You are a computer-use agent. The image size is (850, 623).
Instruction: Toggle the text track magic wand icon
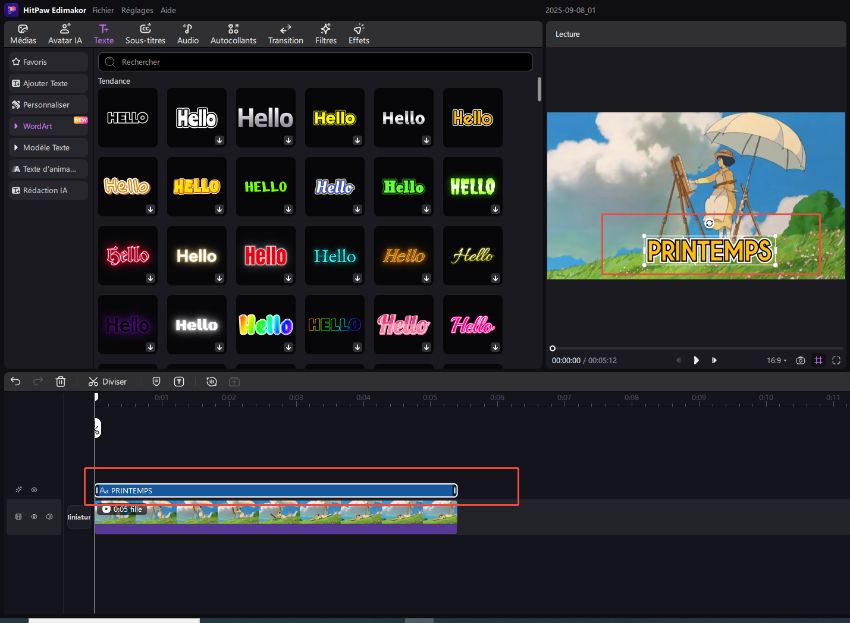coord(19,490)
